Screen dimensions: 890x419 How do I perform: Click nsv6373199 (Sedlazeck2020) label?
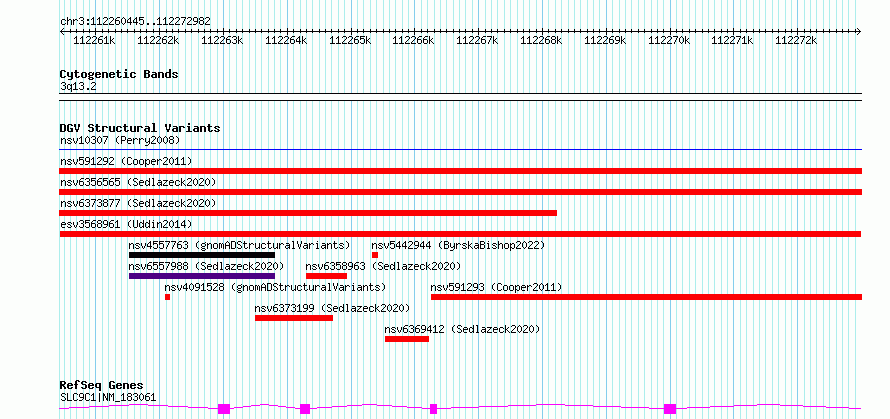pyautogui.click(x=332, y=308)
